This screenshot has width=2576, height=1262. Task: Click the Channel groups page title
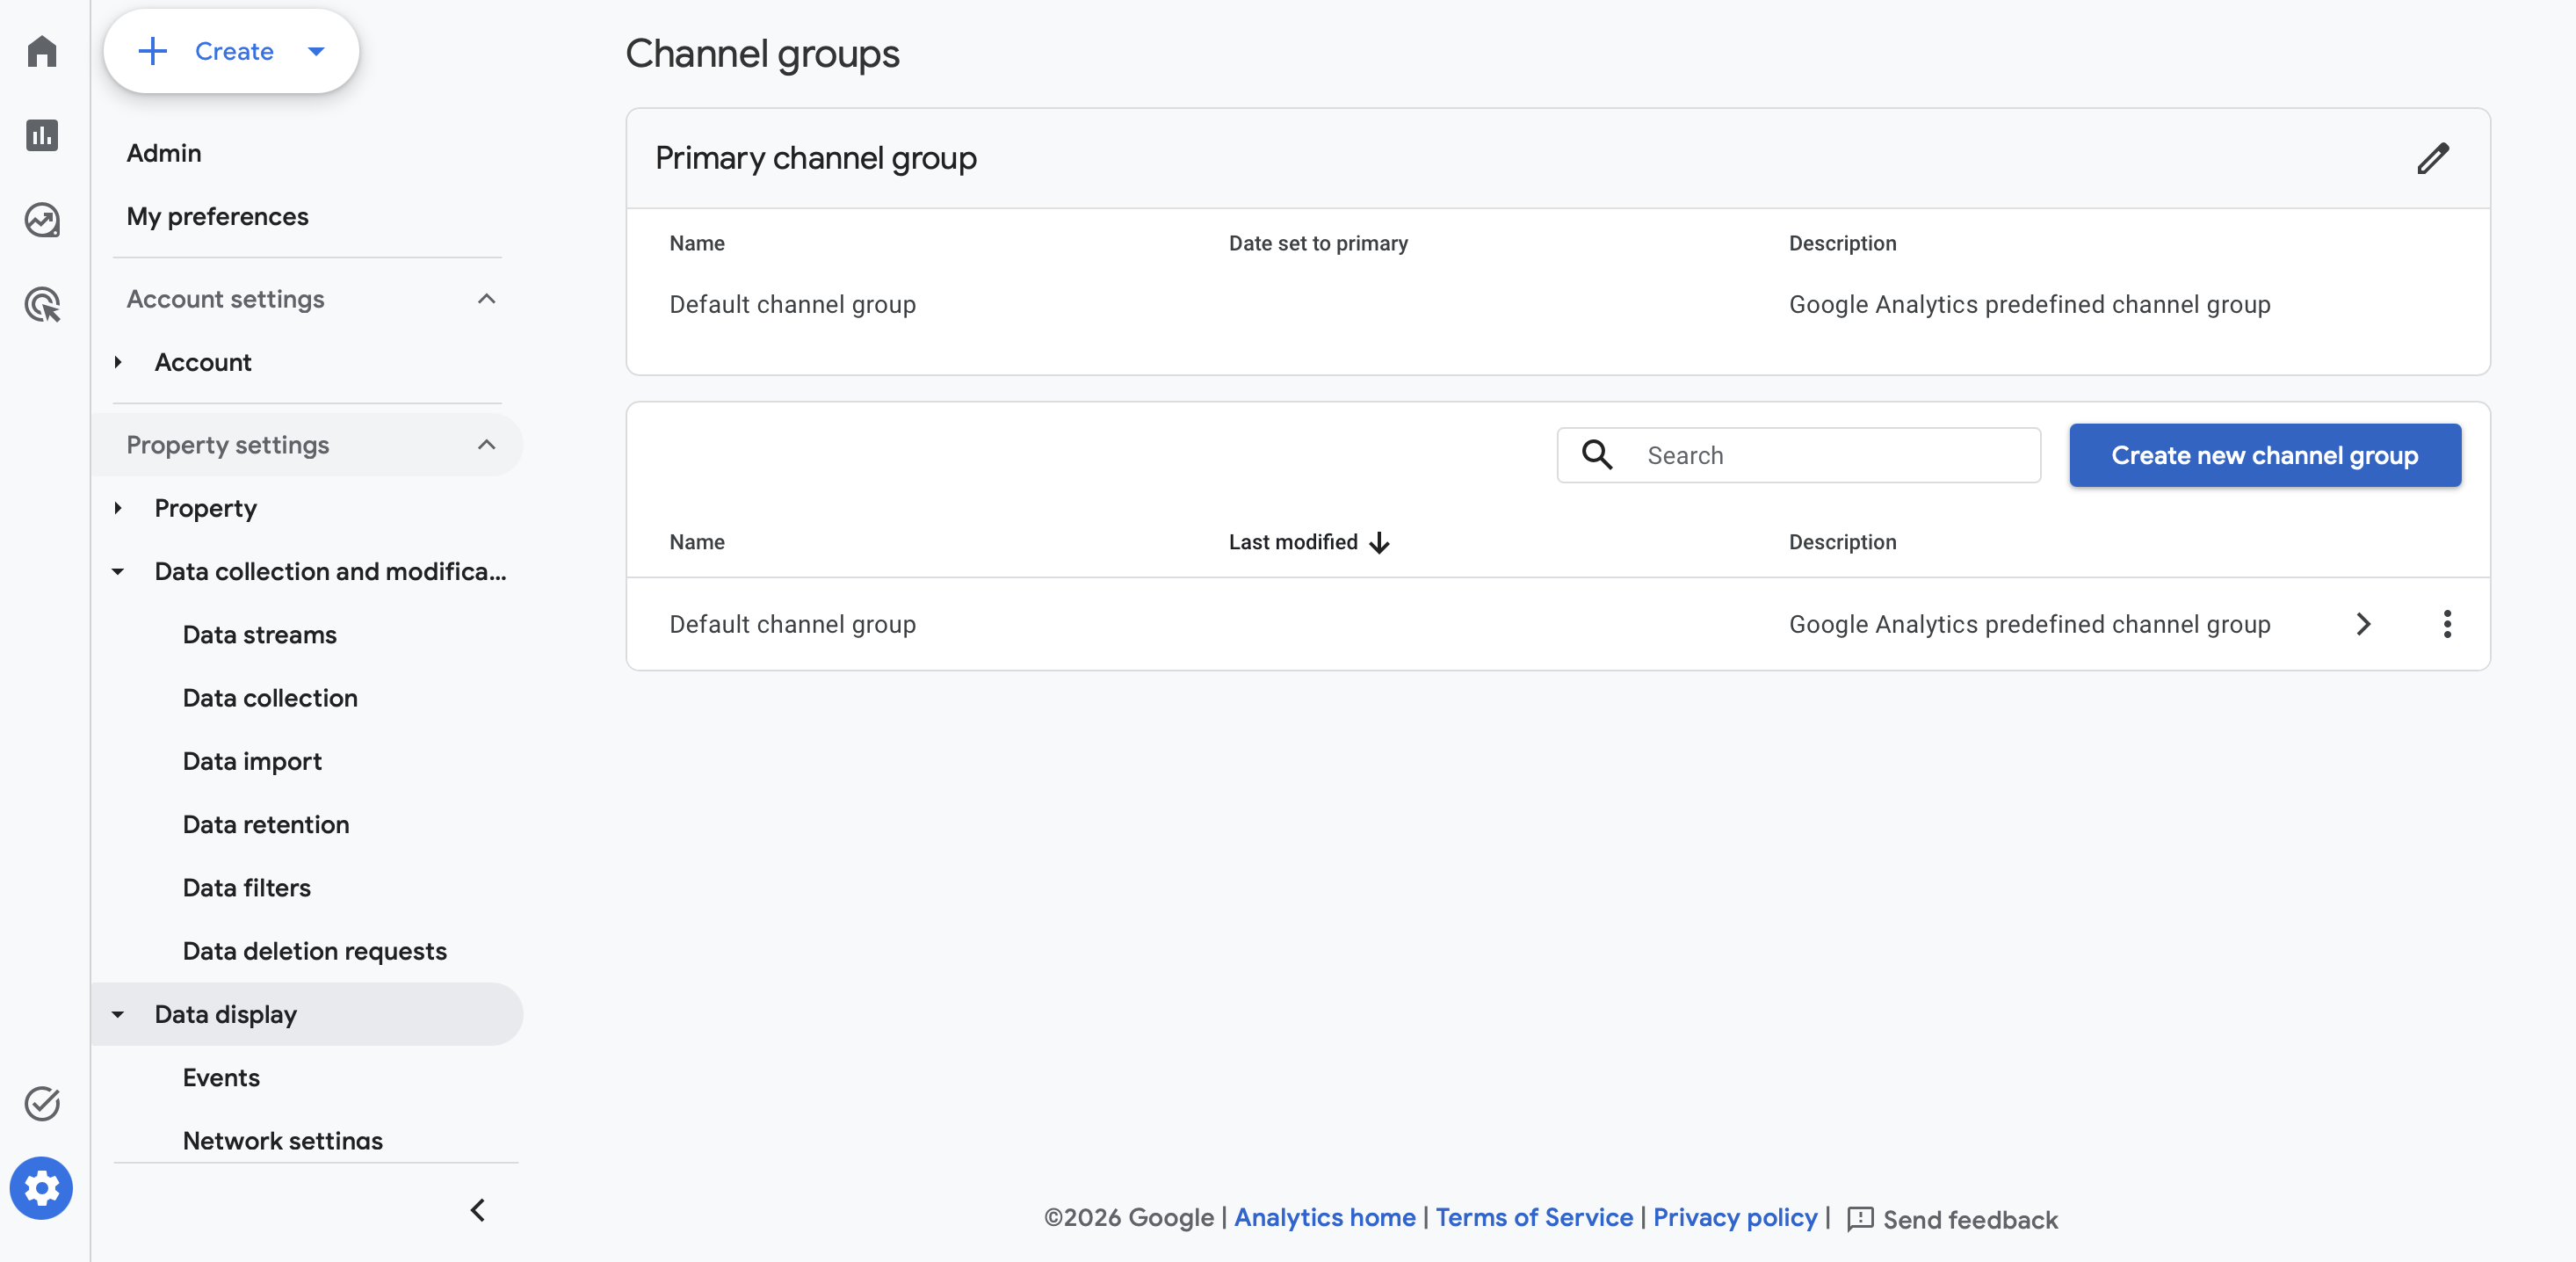pos(762,54)
